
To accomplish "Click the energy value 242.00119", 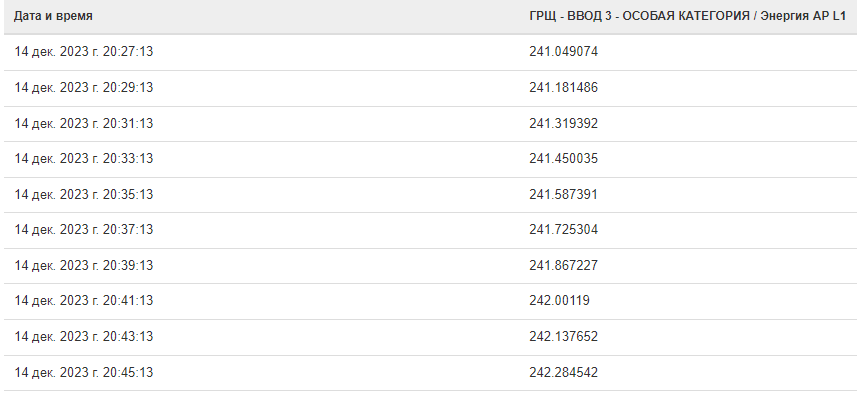I will pos(560,301).
